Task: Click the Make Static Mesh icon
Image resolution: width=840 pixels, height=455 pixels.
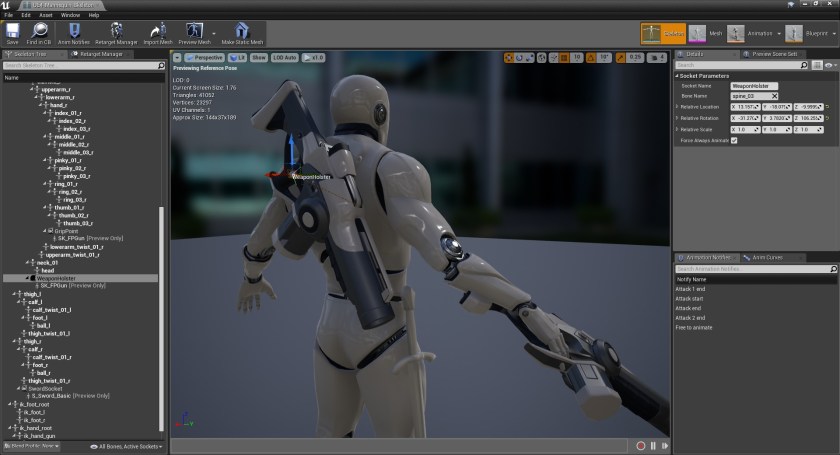Action: [x=241, y=31]
